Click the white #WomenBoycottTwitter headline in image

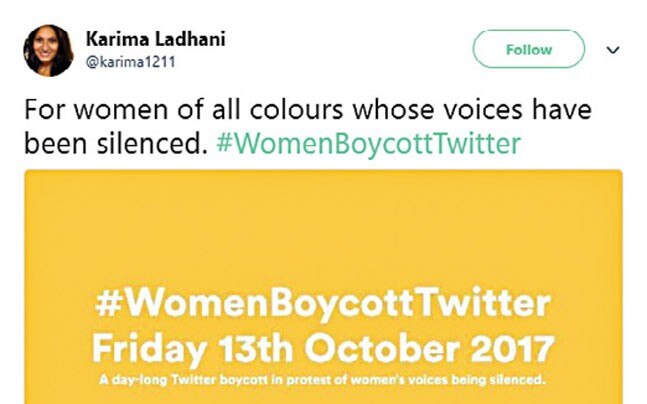322,304
